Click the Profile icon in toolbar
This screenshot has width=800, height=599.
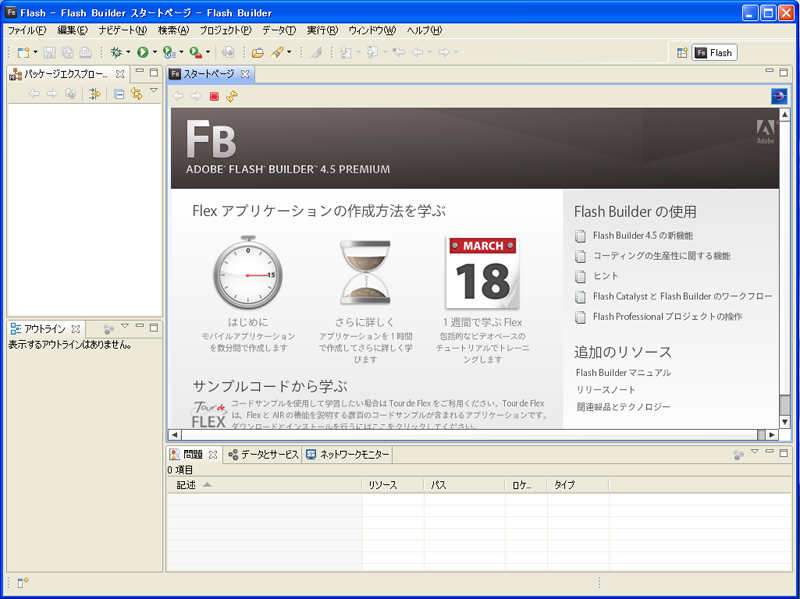(x=169, y=52)
